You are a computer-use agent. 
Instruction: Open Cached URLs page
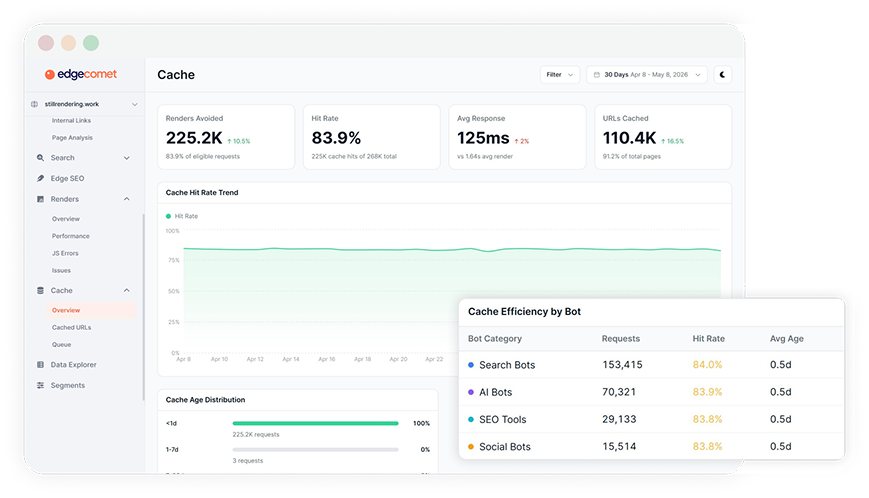click(71, 327)
